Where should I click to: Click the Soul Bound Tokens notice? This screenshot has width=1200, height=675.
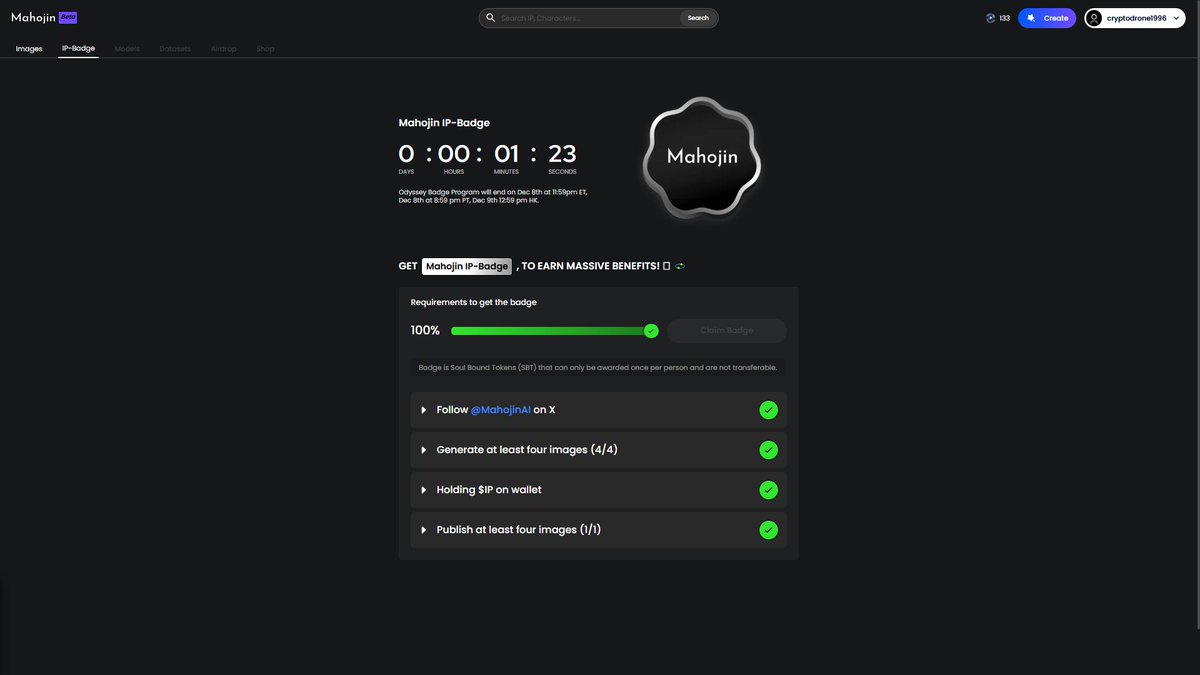598,367
